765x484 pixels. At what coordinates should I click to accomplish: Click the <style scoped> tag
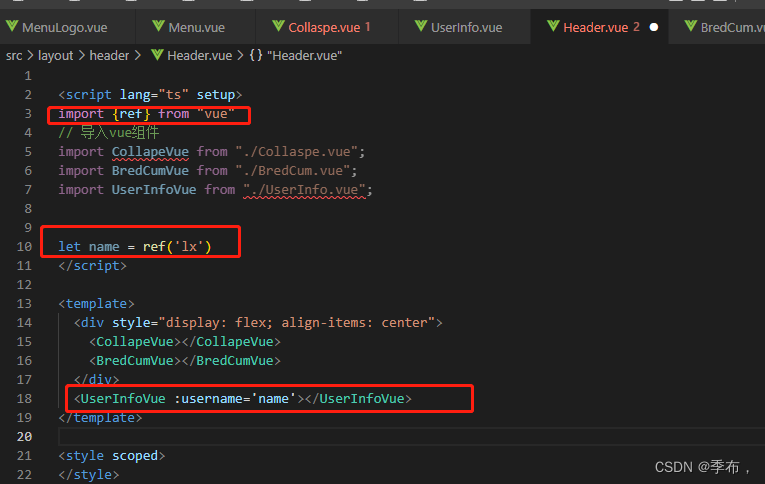click(112, 456)
